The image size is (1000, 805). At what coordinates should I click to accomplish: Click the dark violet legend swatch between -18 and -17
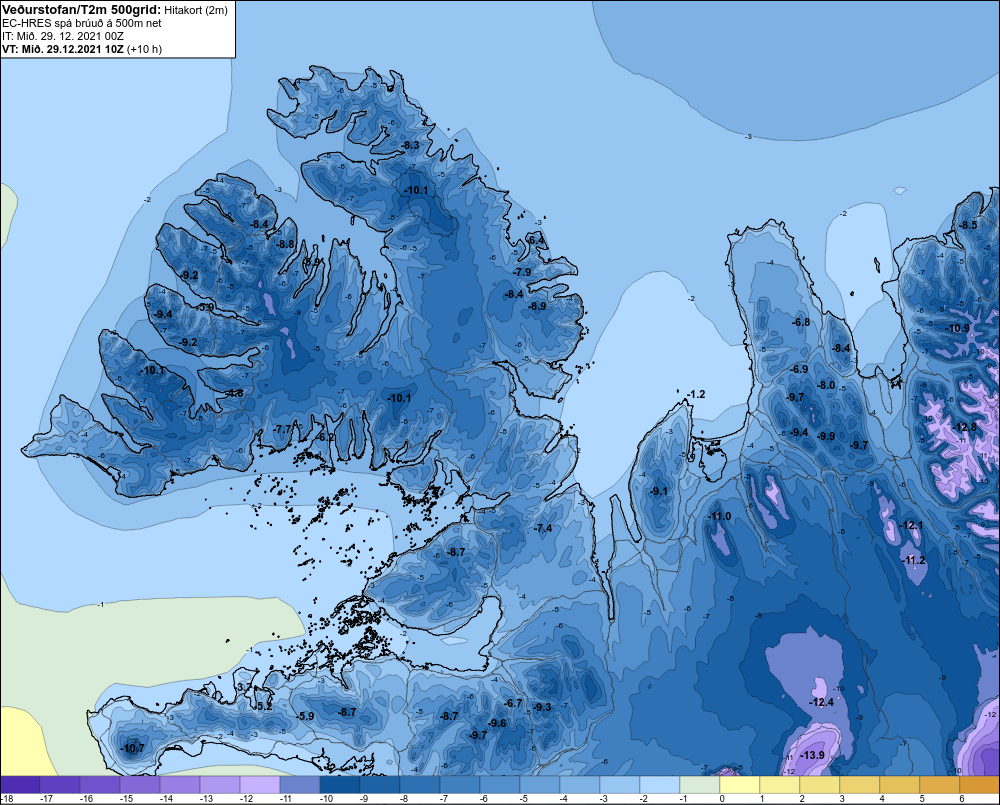pyautogui.click(x=20, y=785)
